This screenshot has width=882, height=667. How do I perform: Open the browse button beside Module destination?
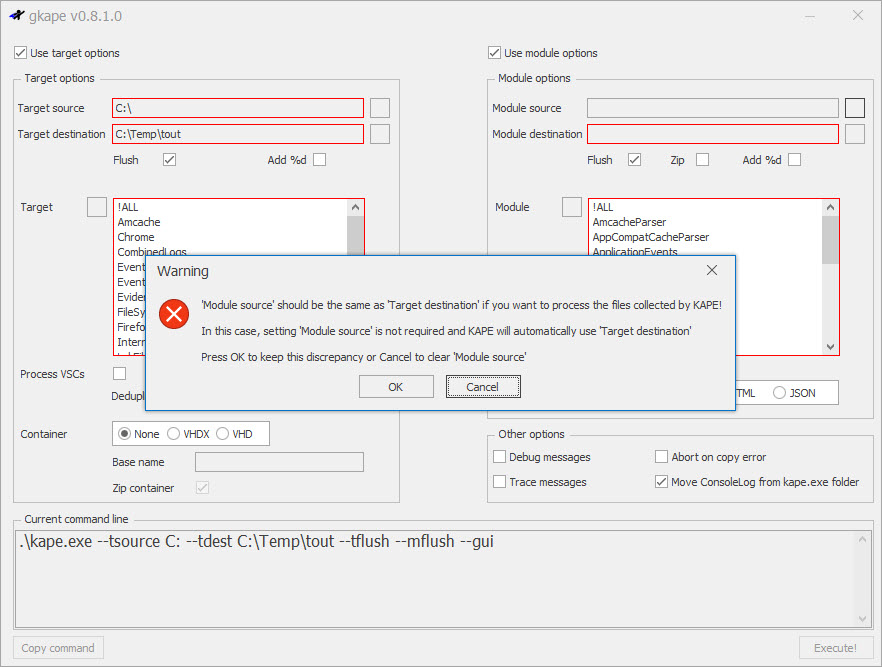(x=855, y=134)
